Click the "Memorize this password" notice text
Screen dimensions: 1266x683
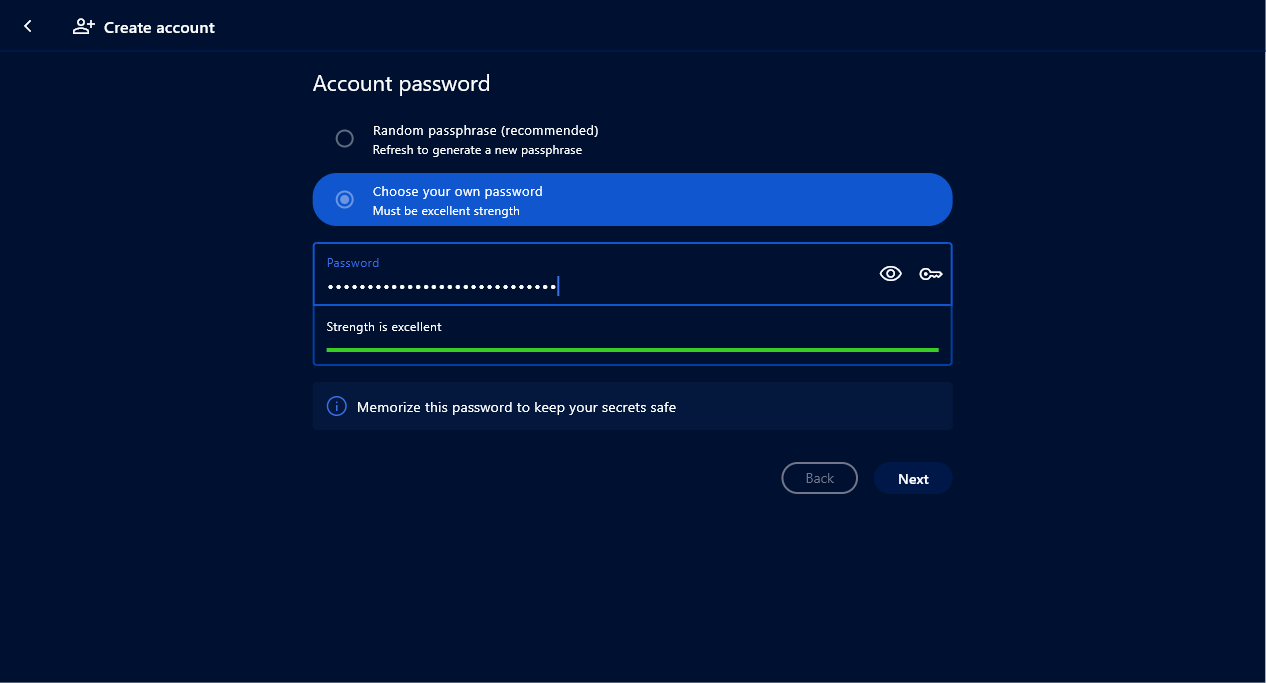tap(516, 407)
